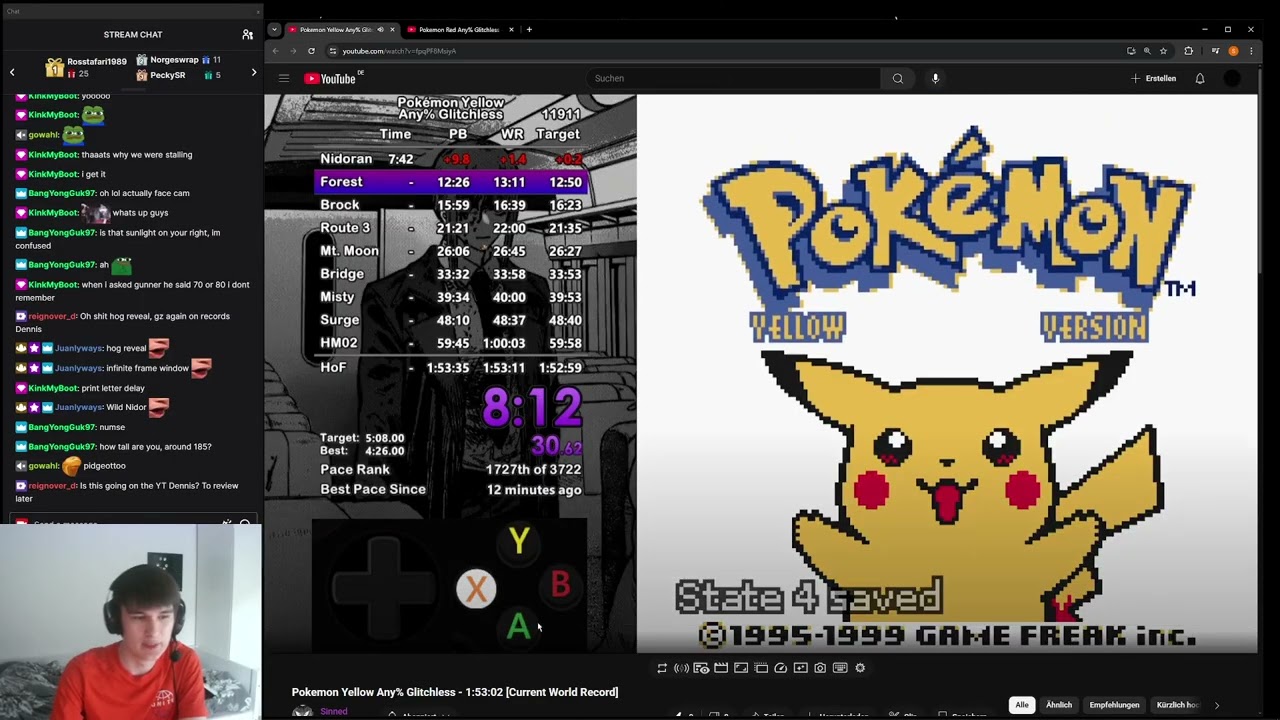The height and width of the screenshot is (720, 1280).
Task: Click the streamer webcam overlay
Action: (131, 623)
